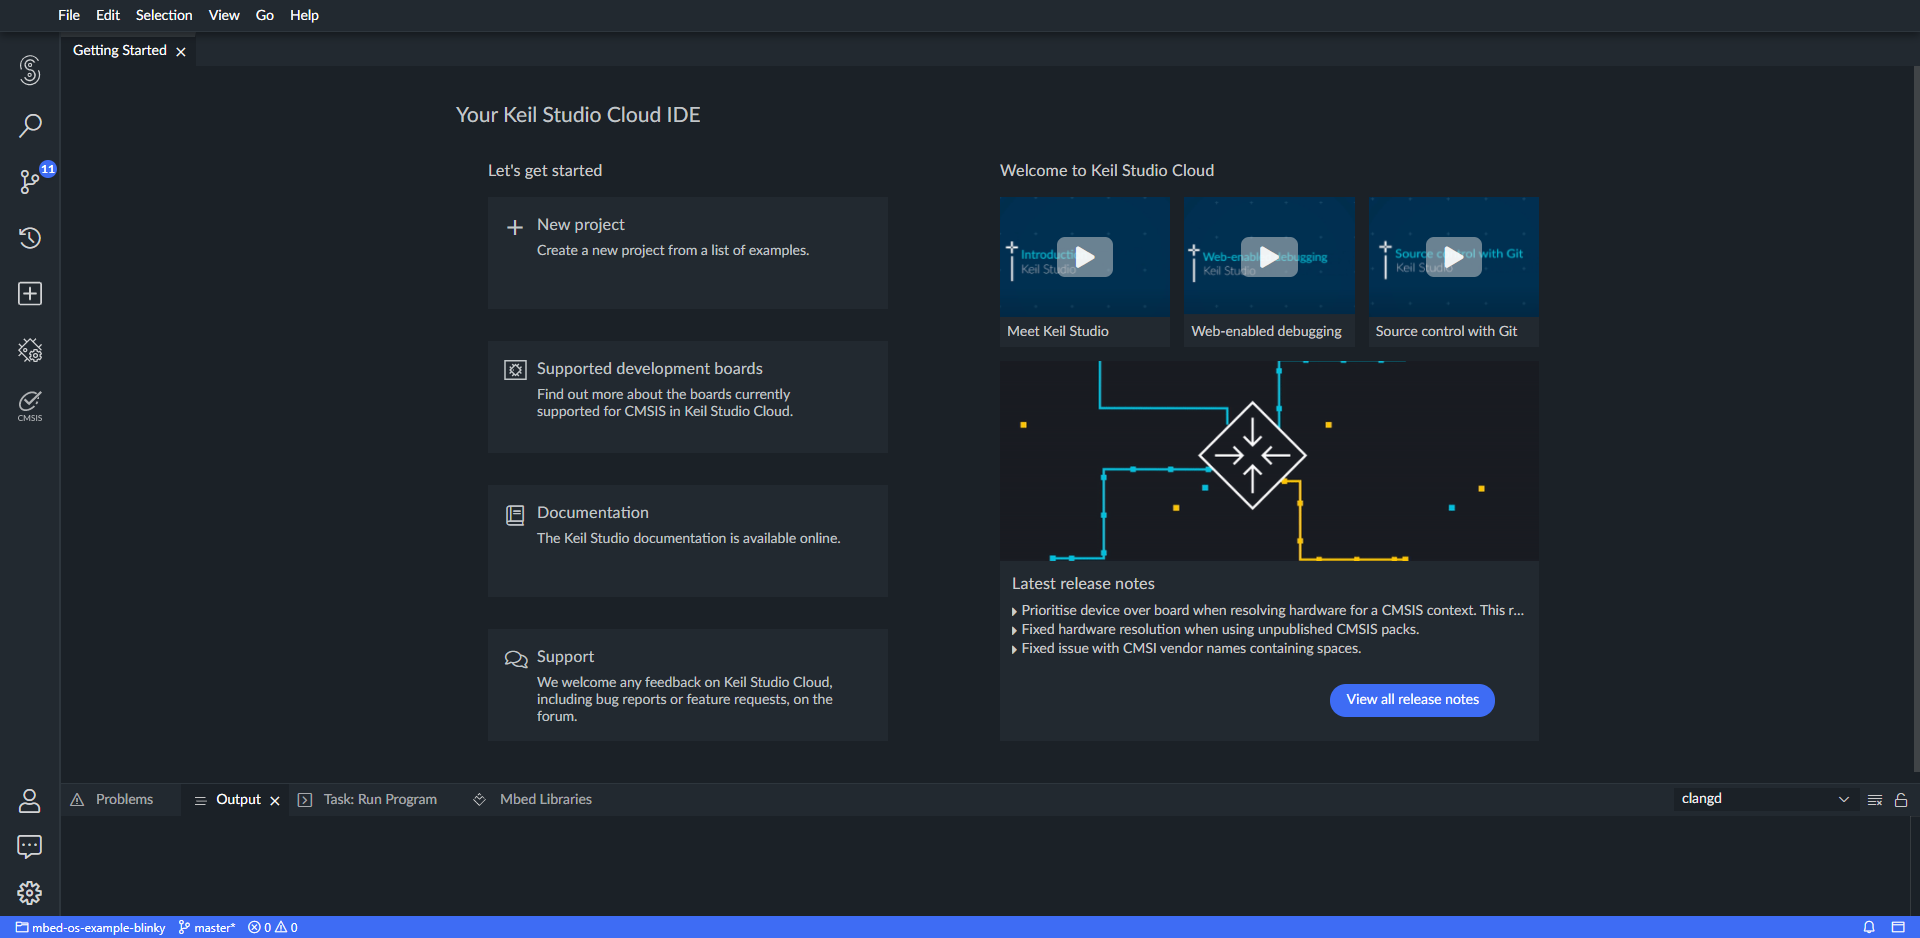1920x938 pixels.
Task: Play the Meet Keil Studio video
Action: click(x=1084, y=257)
